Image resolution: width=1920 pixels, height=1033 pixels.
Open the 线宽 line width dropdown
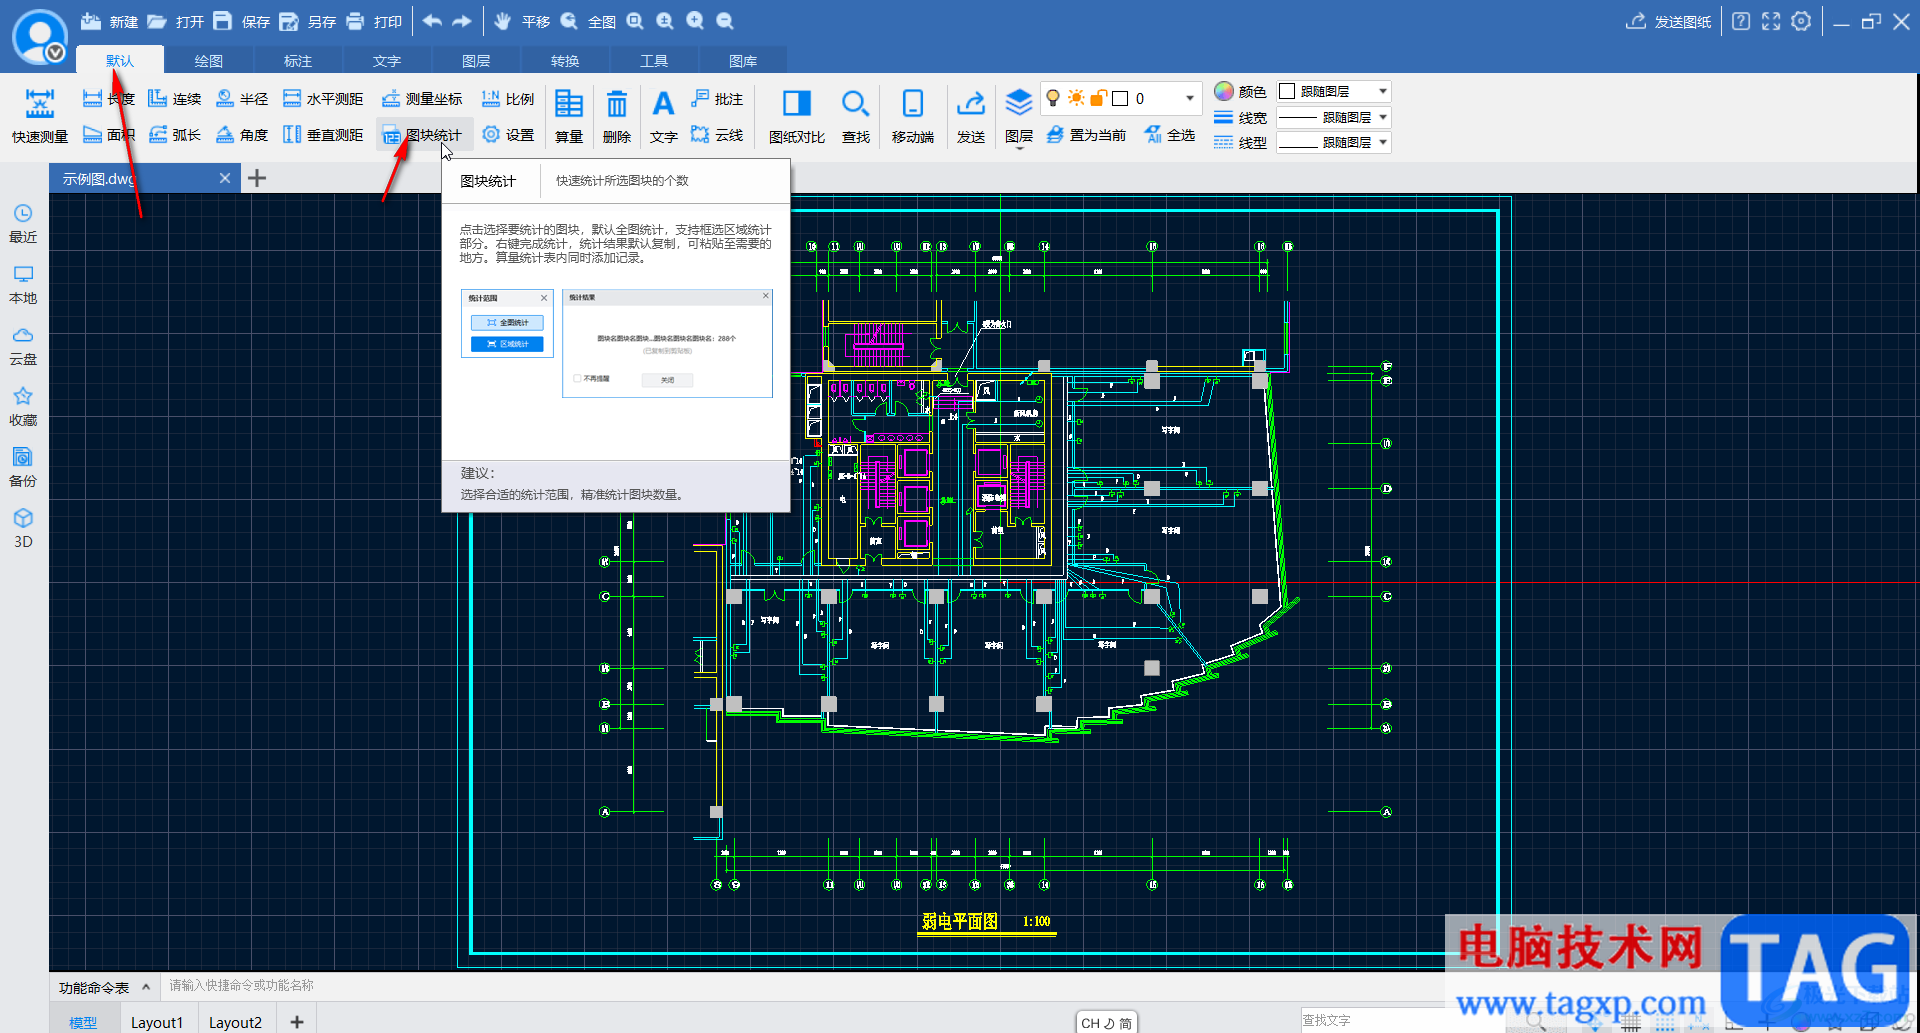[x=1335, y=117]
